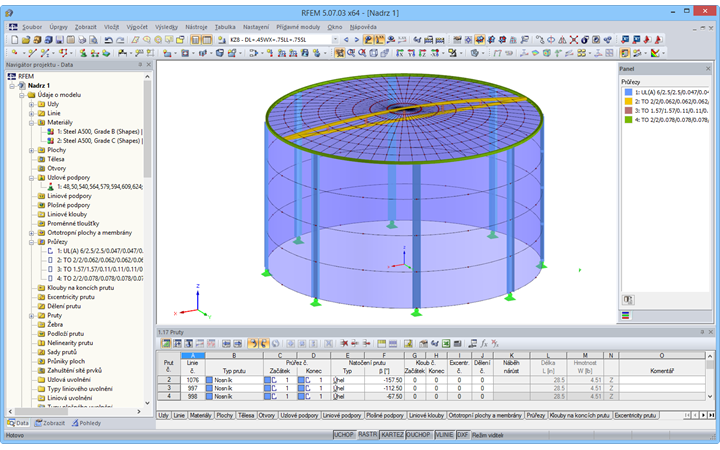Viewport: 720px width, 450px height.
Task: Click the red X delete results icon in top toolbar
Action: [574, 40]
